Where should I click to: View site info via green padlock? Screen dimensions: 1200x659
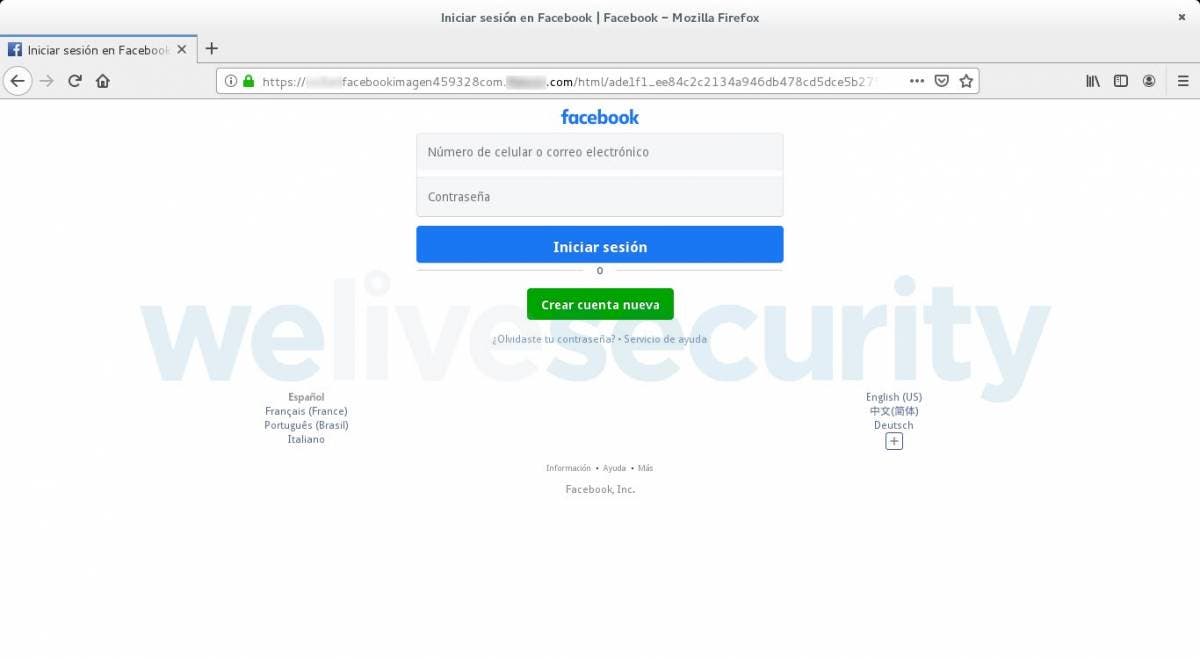(248, 81)
